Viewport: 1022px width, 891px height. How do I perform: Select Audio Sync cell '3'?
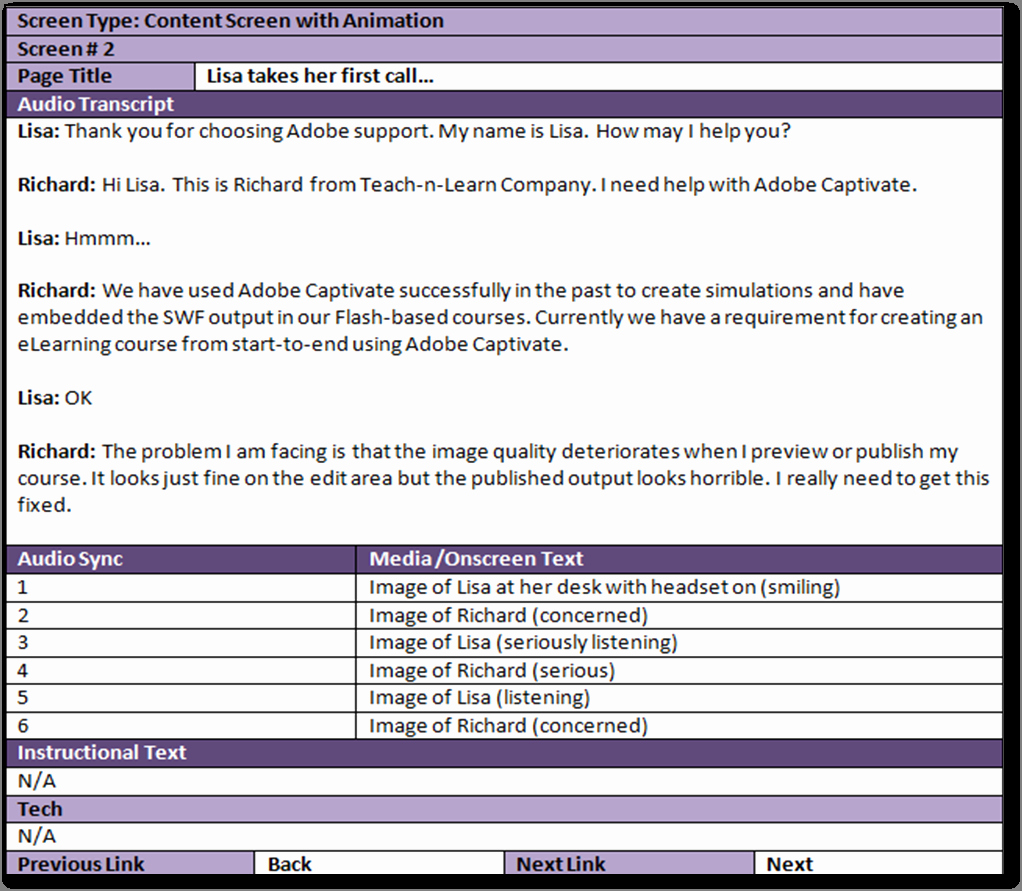tap(181, 643)
